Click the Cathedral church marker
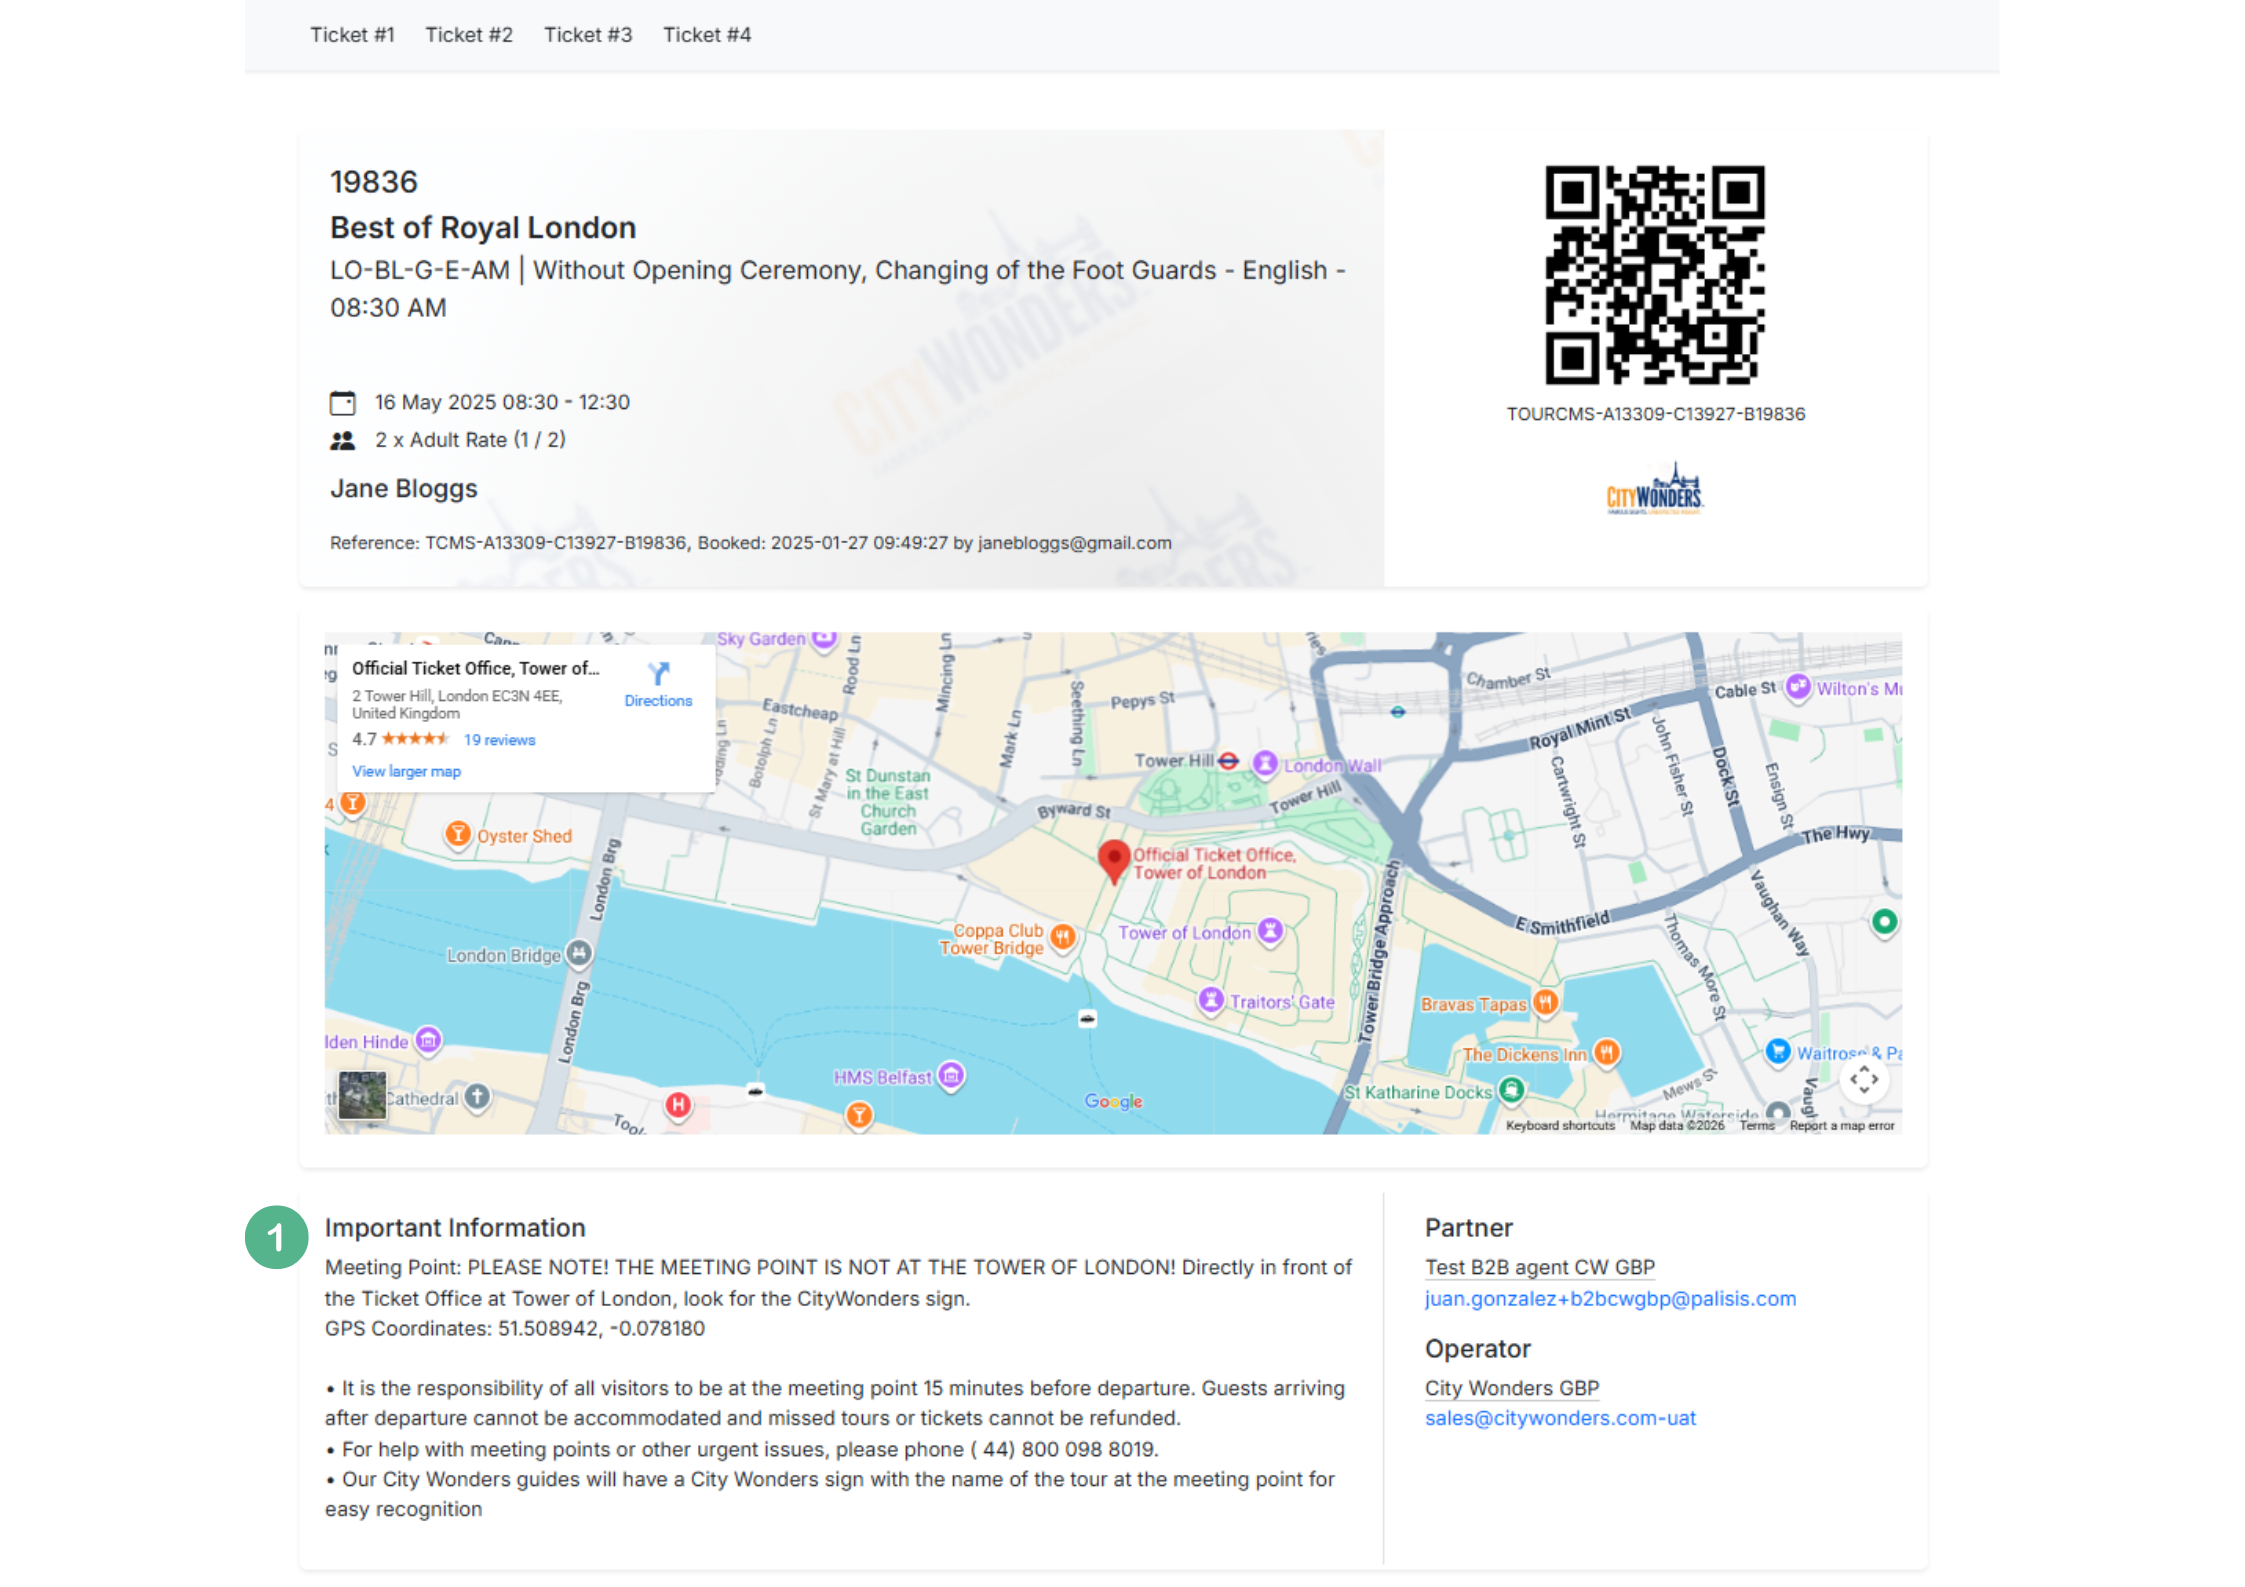The height and width of the screenshot is (1587, 2245). coord(478,1097)
